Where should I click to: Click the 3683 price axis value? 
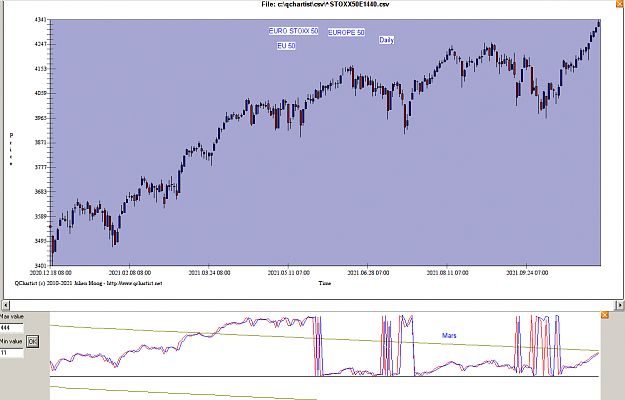[x=41, y=192]
